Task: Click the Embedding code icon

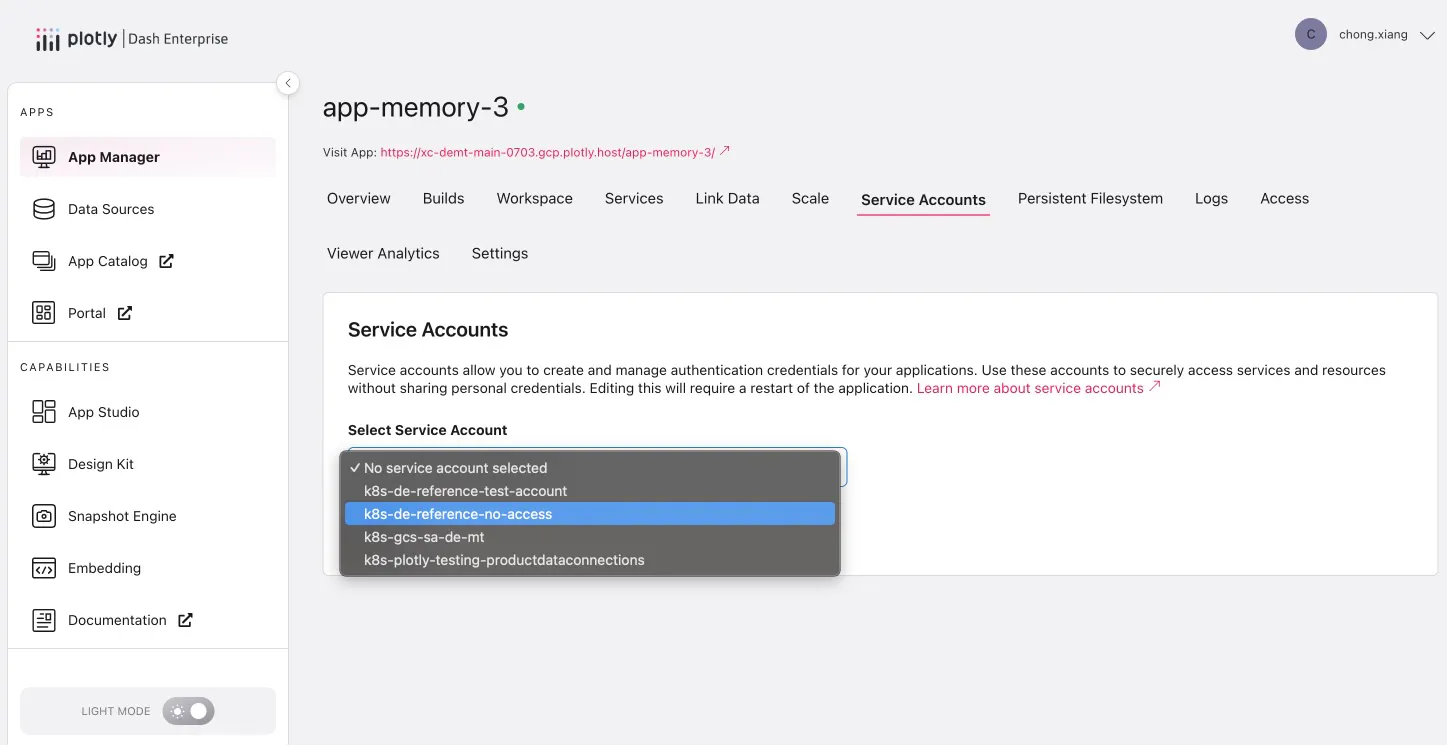Action: tap(44, 568)
